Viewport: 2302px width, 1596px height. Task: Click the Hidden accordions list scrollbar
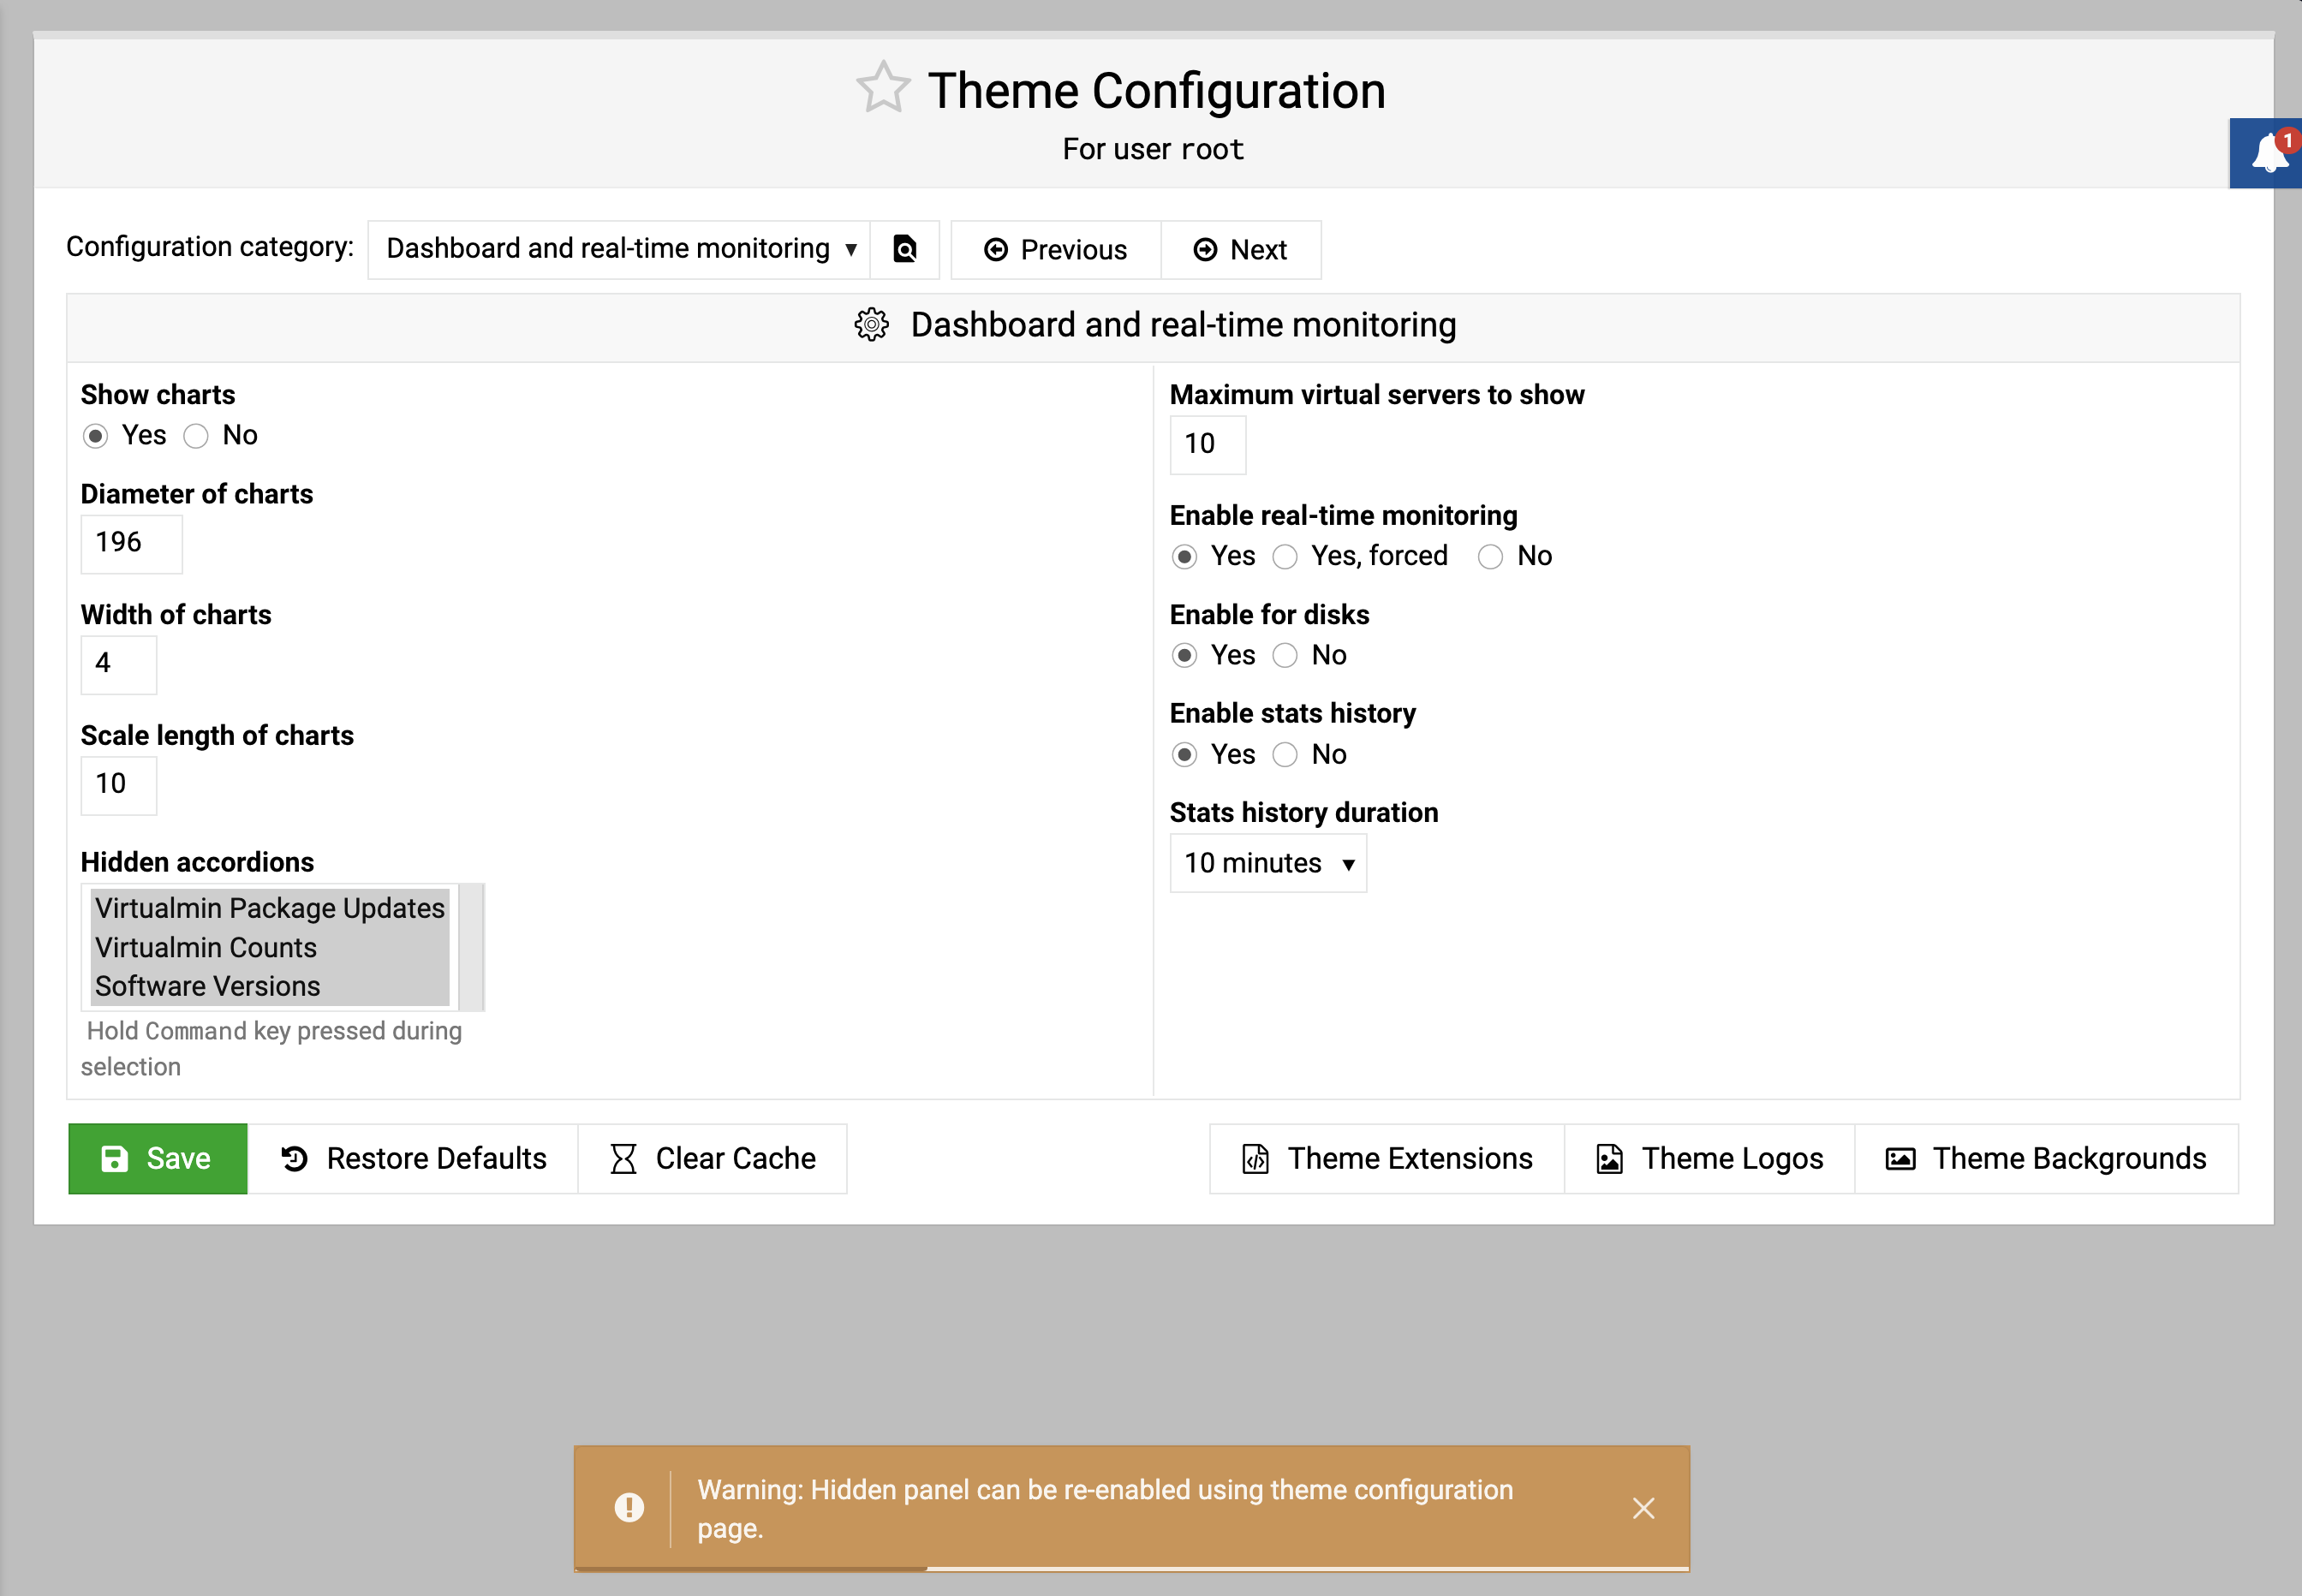pyautogui.click(x=470, y=947)
